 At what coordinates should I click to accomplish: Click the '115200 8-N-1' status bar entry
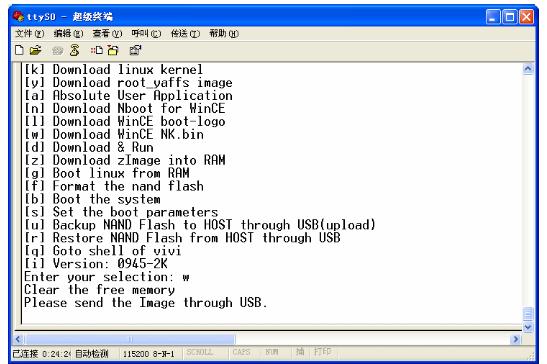point(149,354)
